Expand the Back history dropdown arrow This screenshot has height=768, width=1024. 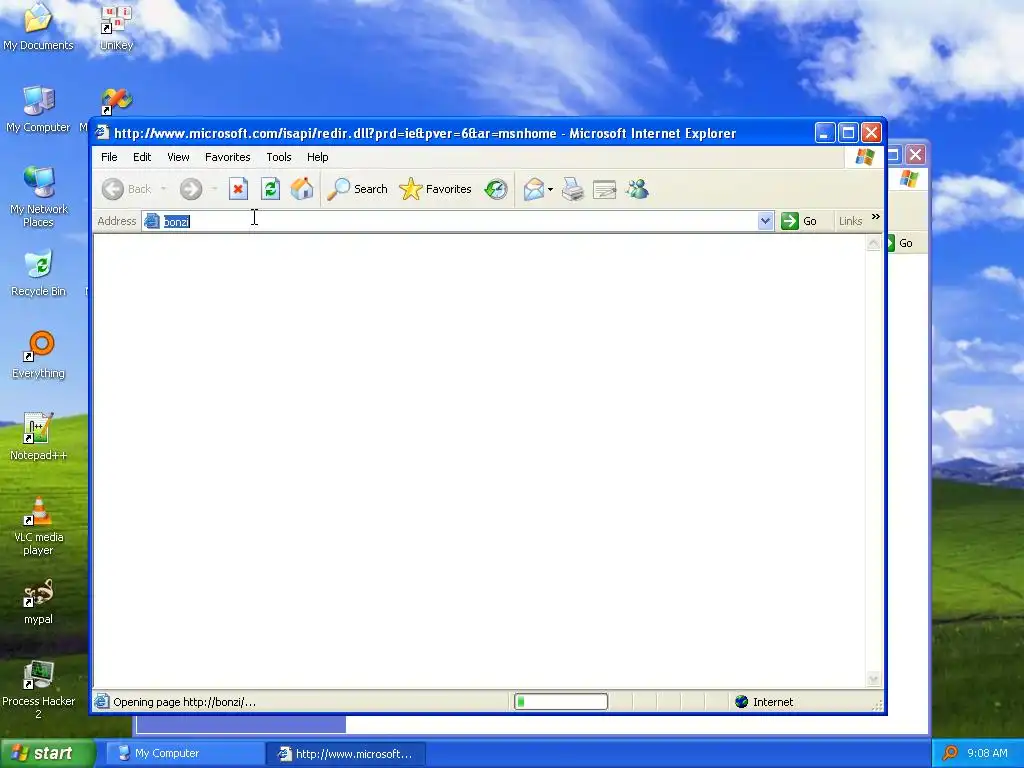[163, 189]
